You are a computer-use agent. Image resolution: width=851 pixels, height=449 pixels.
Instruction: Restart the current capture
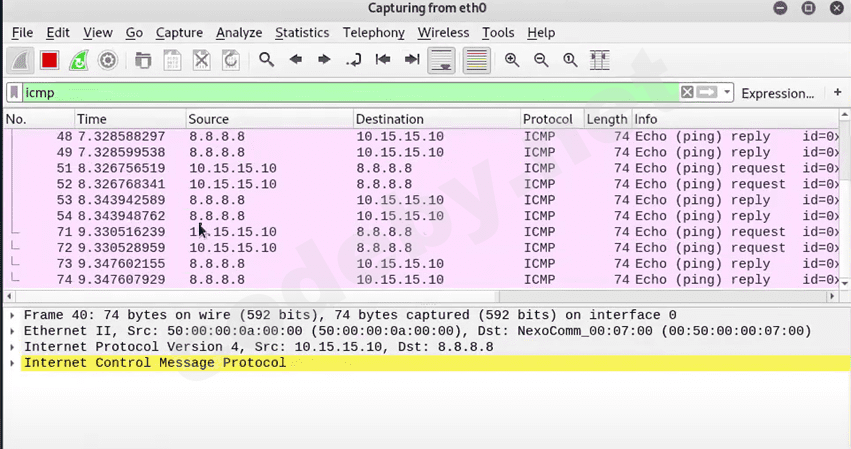78,60
